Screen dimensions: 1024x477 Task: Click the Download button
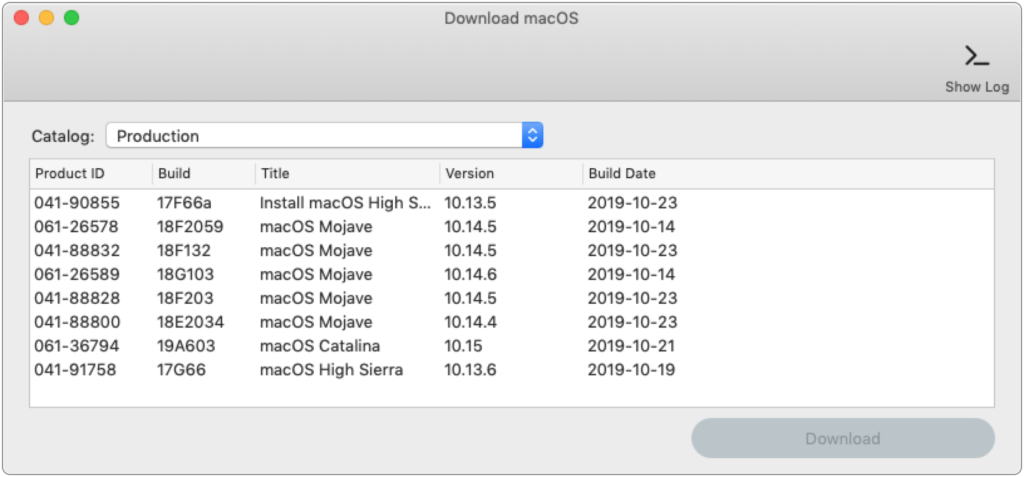[842, 438]
